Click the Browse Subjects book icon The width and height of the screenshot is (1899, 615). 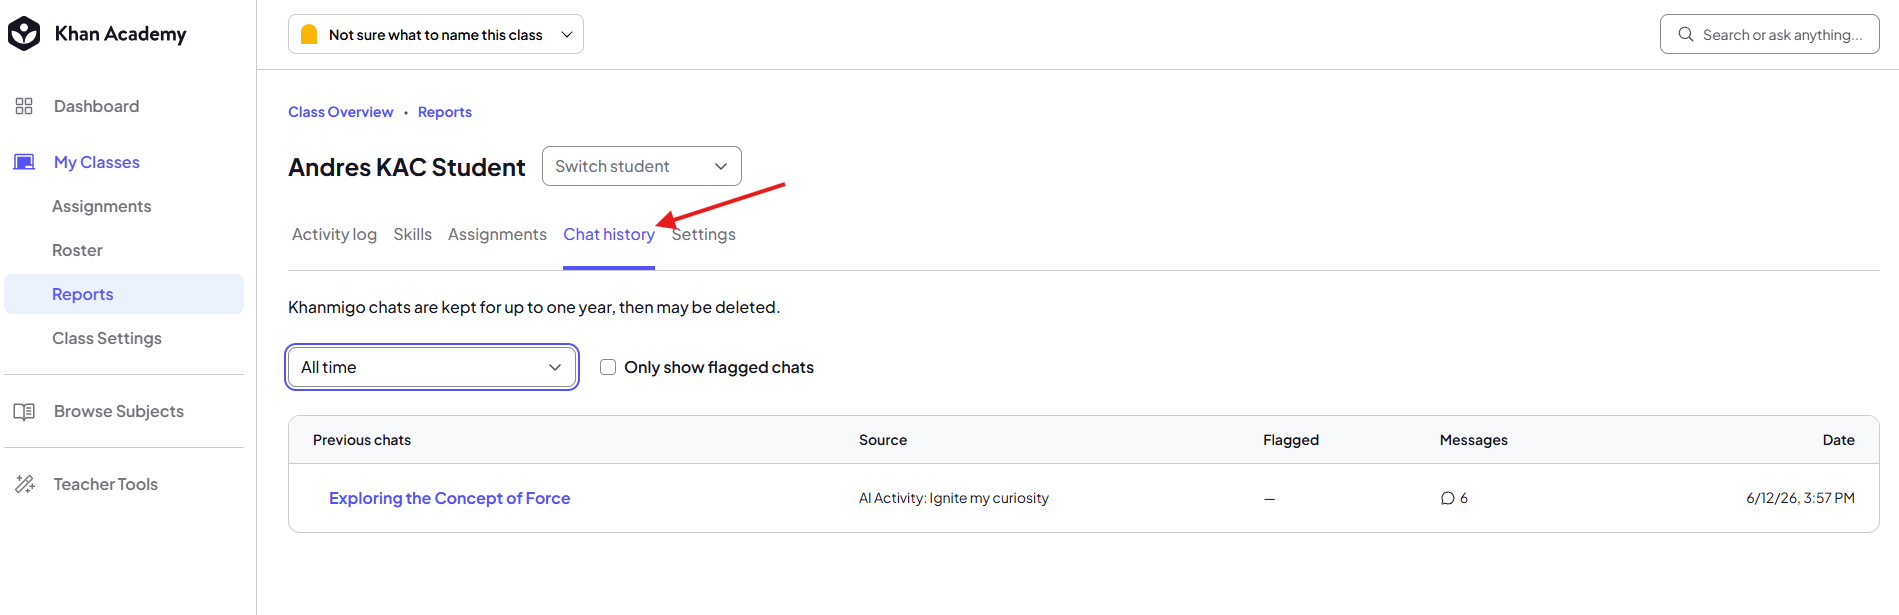pyautogui.click(x=24, y=411)
